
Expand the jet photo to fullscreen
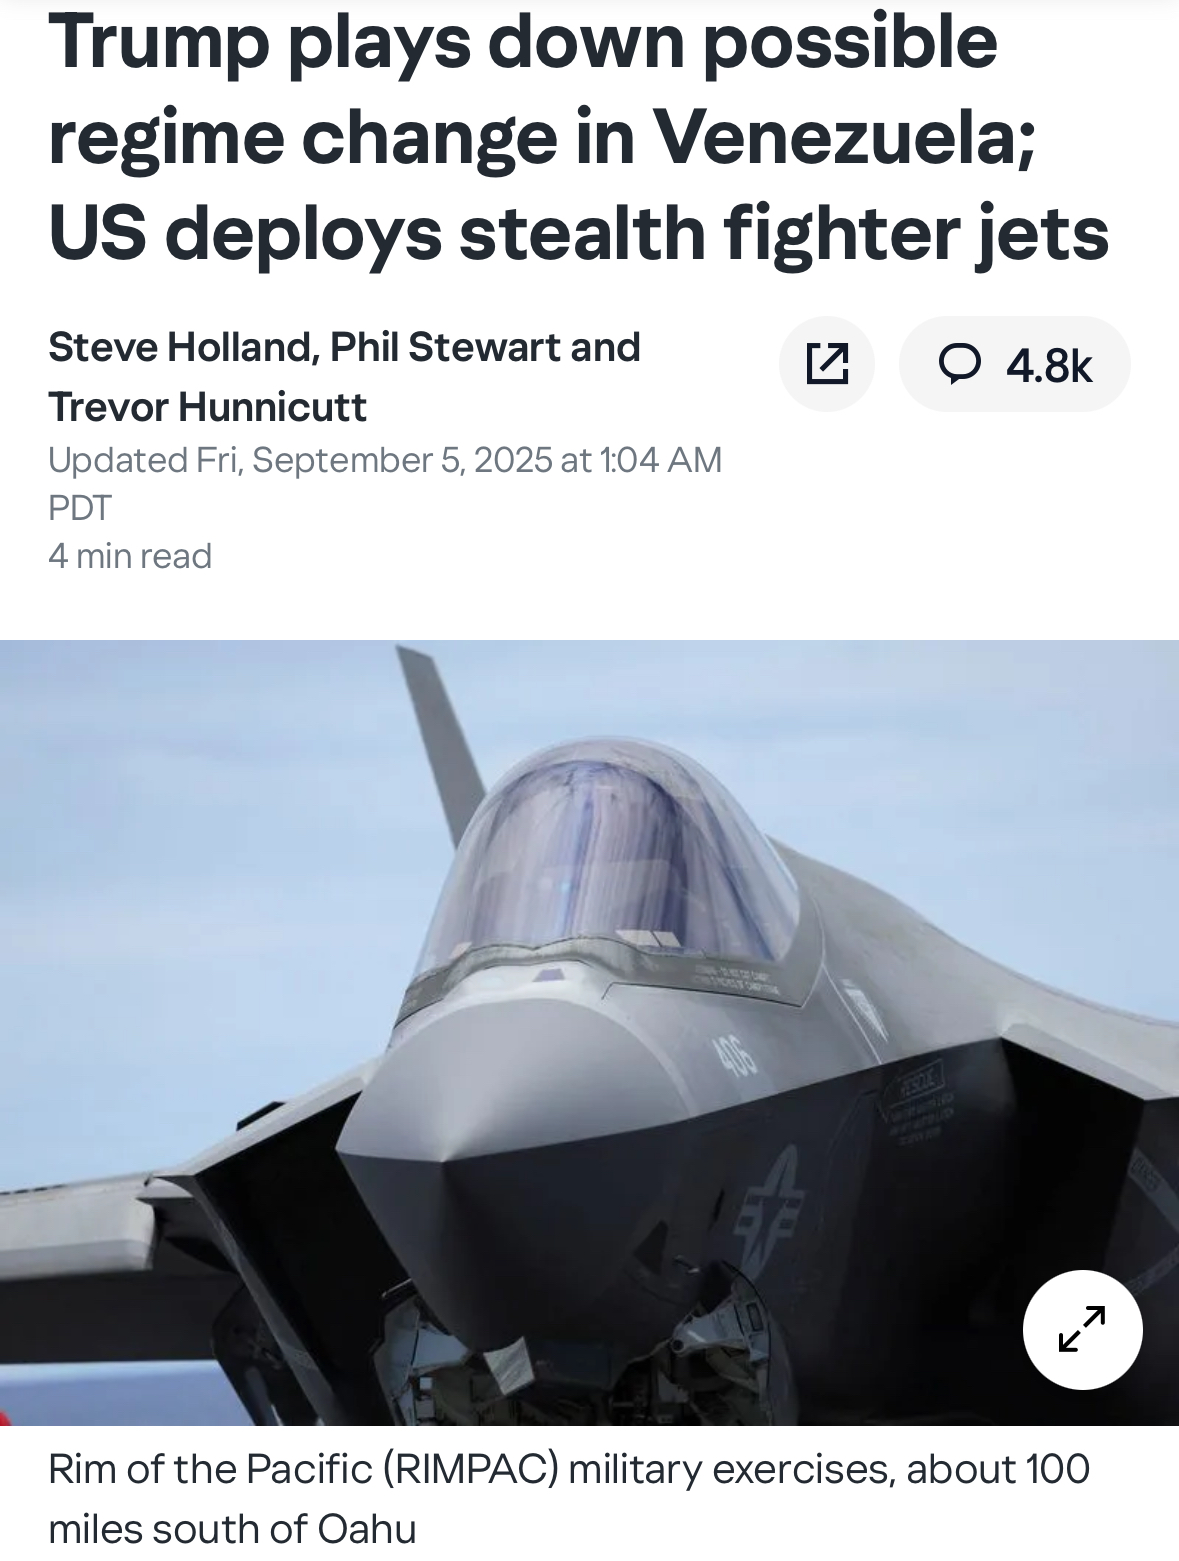1082,1330
